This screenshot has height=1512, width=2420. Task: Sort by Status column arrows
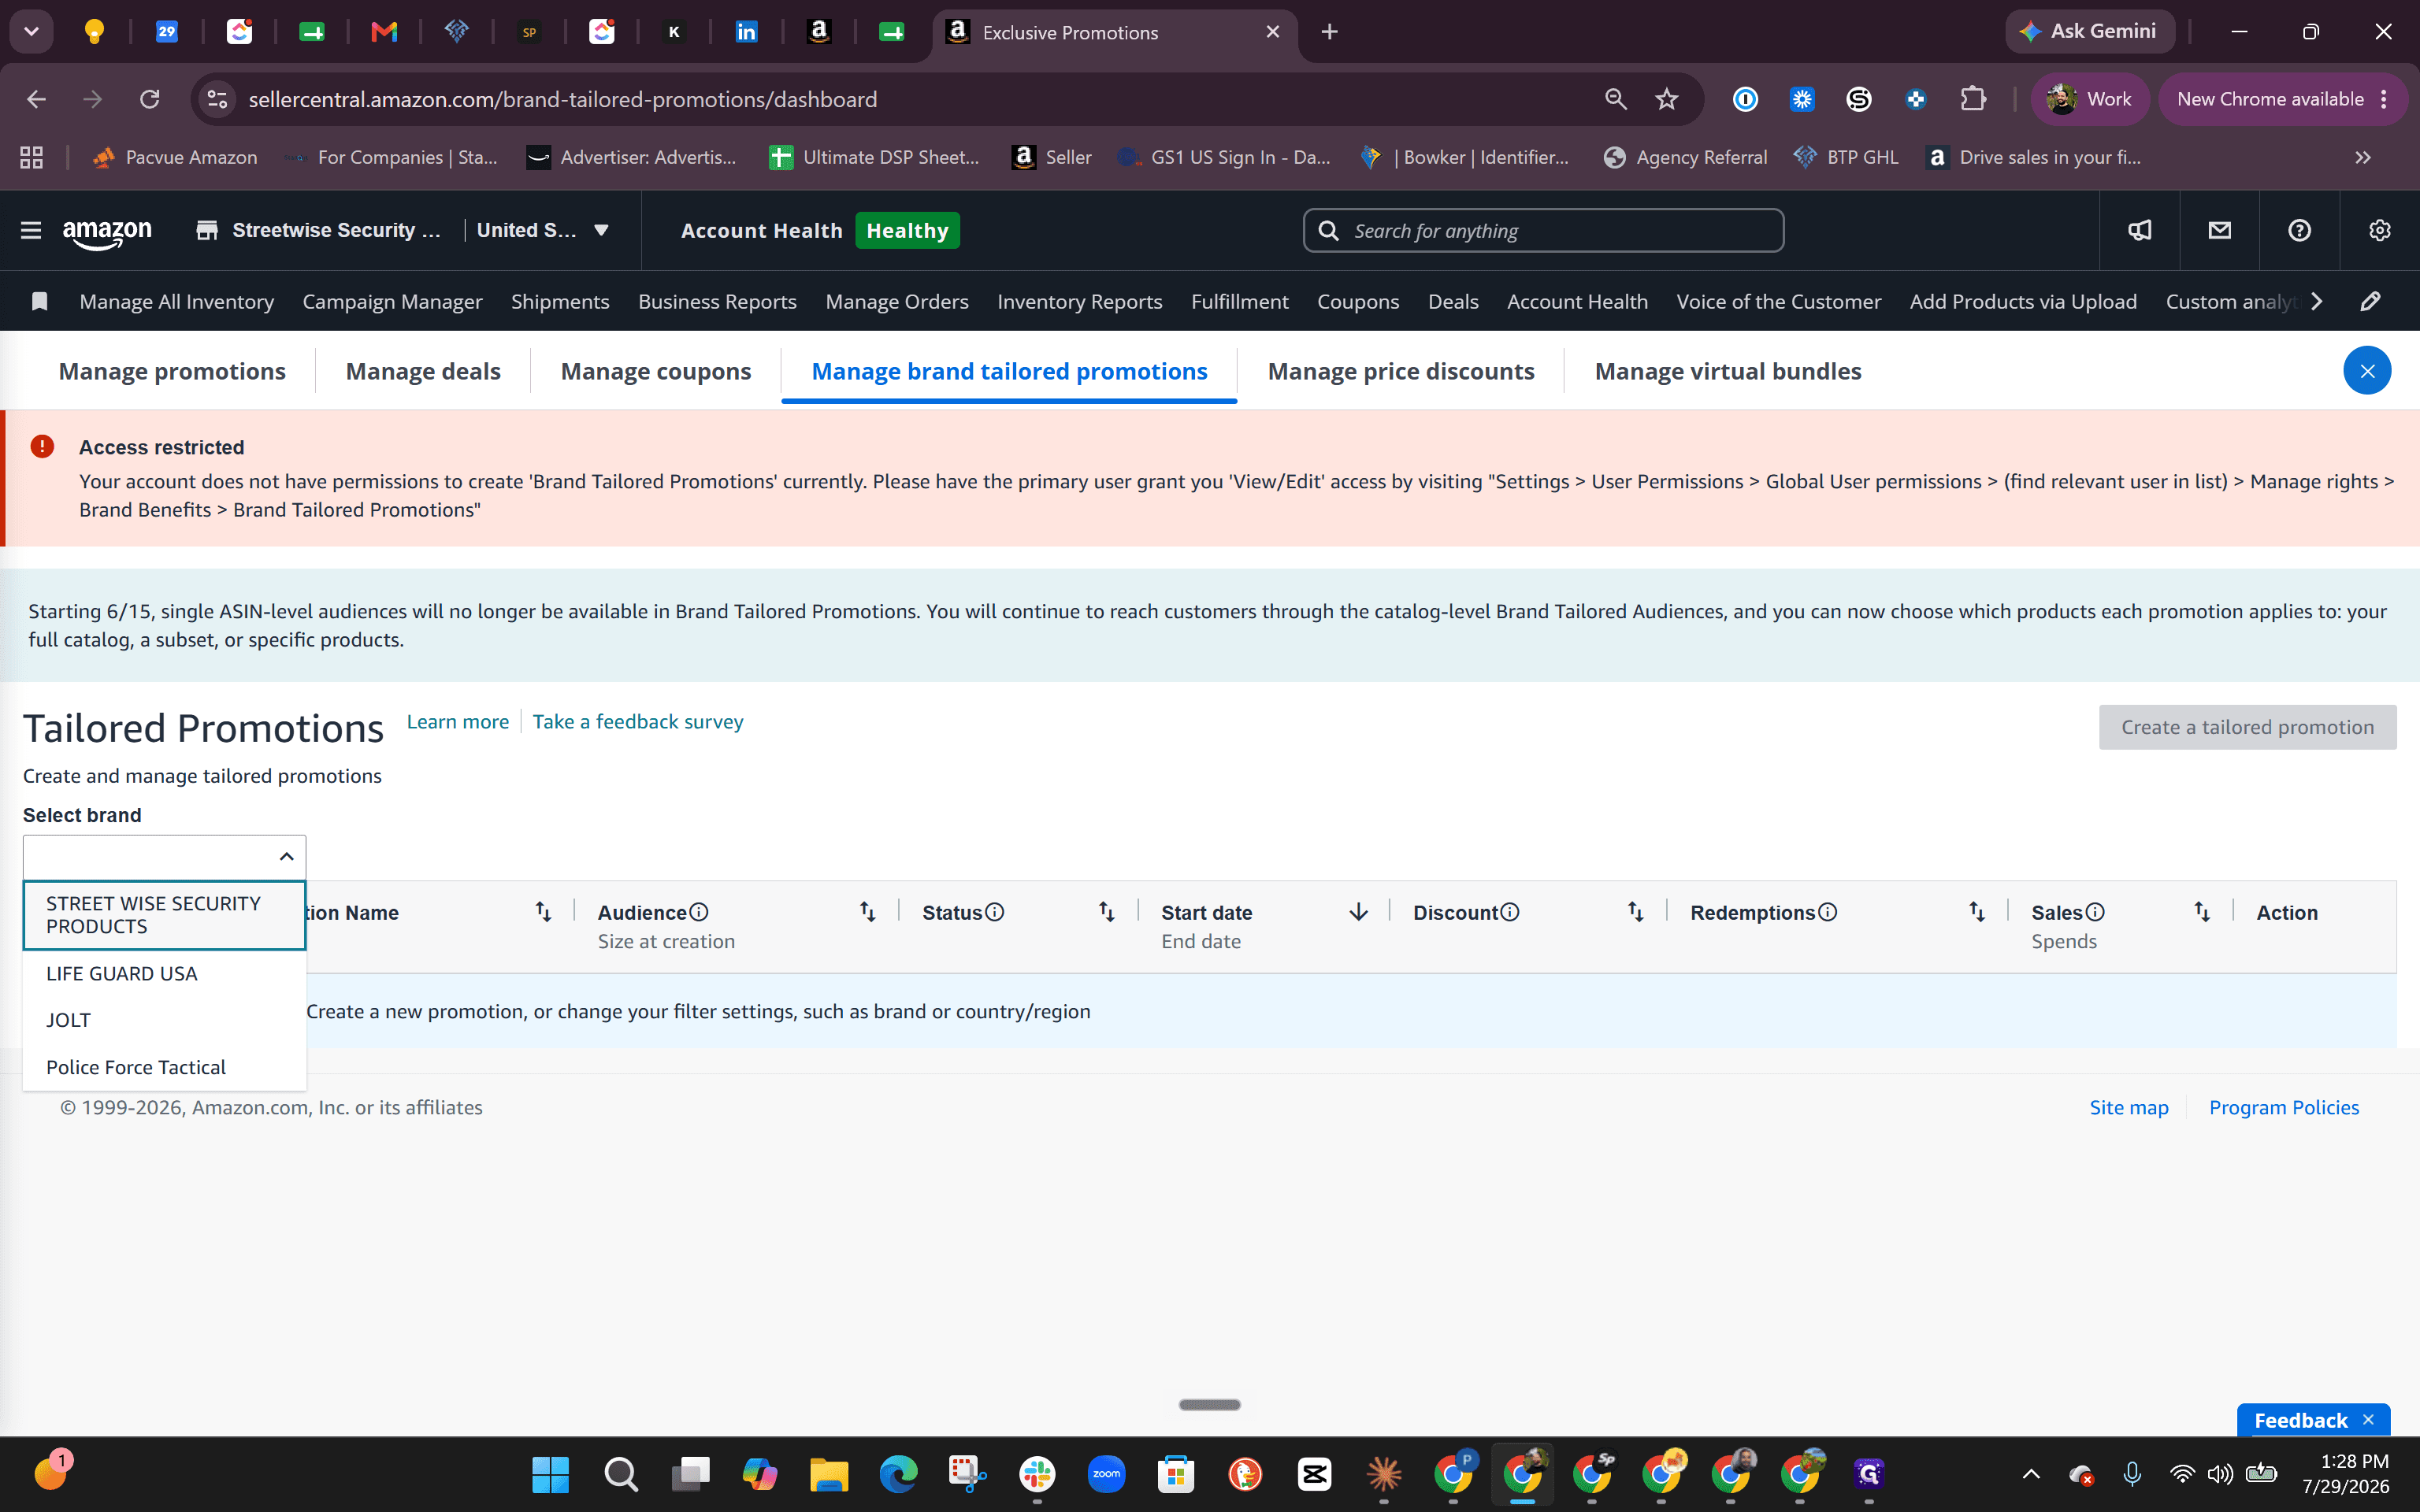point(1106,911)
